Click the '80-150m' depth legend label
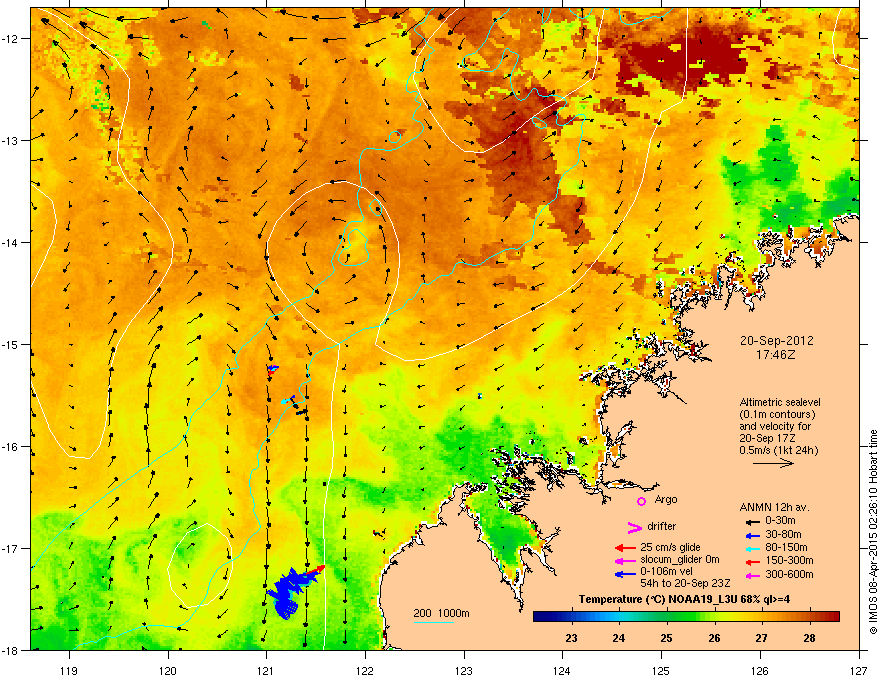Viewport: 880px width, 680px height. point(786,548)
